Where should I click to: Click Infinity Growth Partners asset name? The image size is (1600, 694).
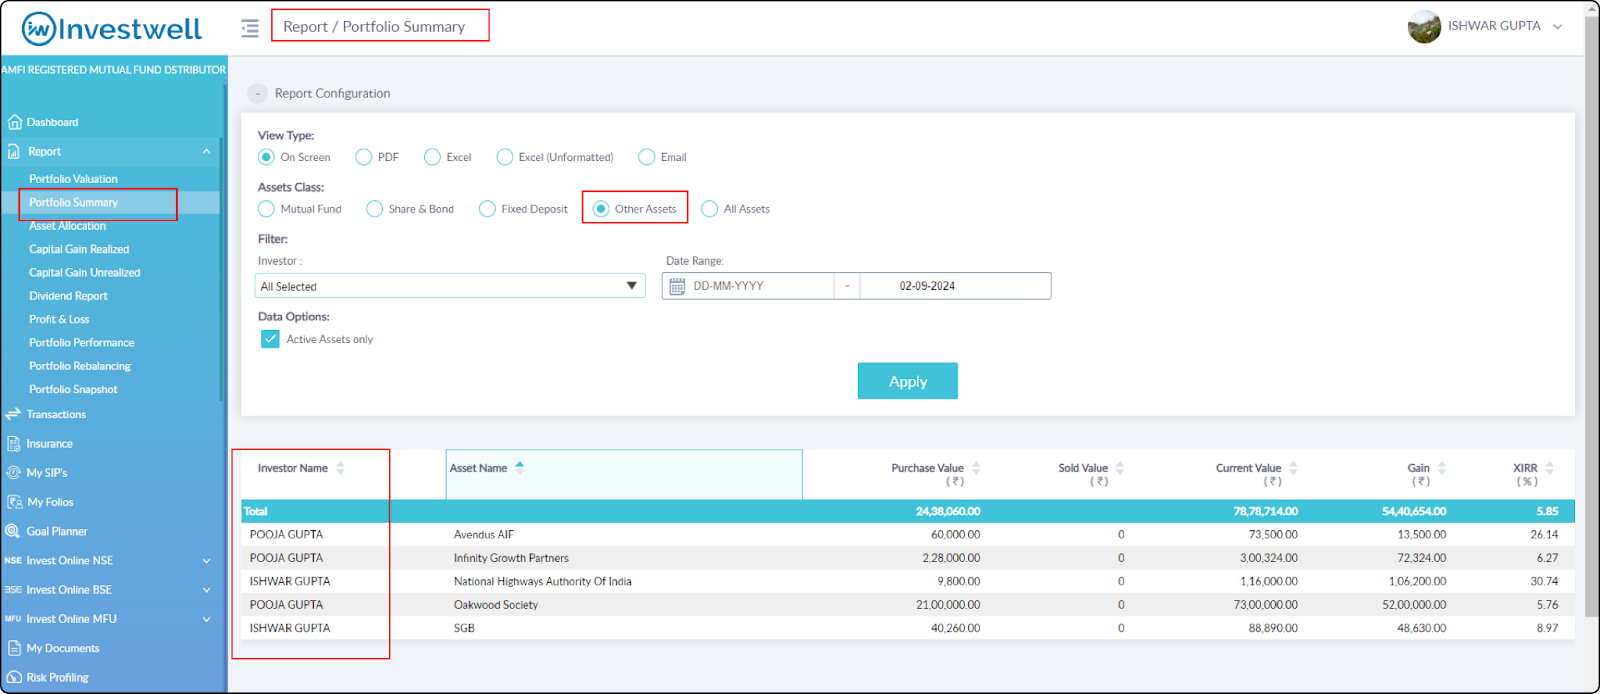[x=511, y=558]
